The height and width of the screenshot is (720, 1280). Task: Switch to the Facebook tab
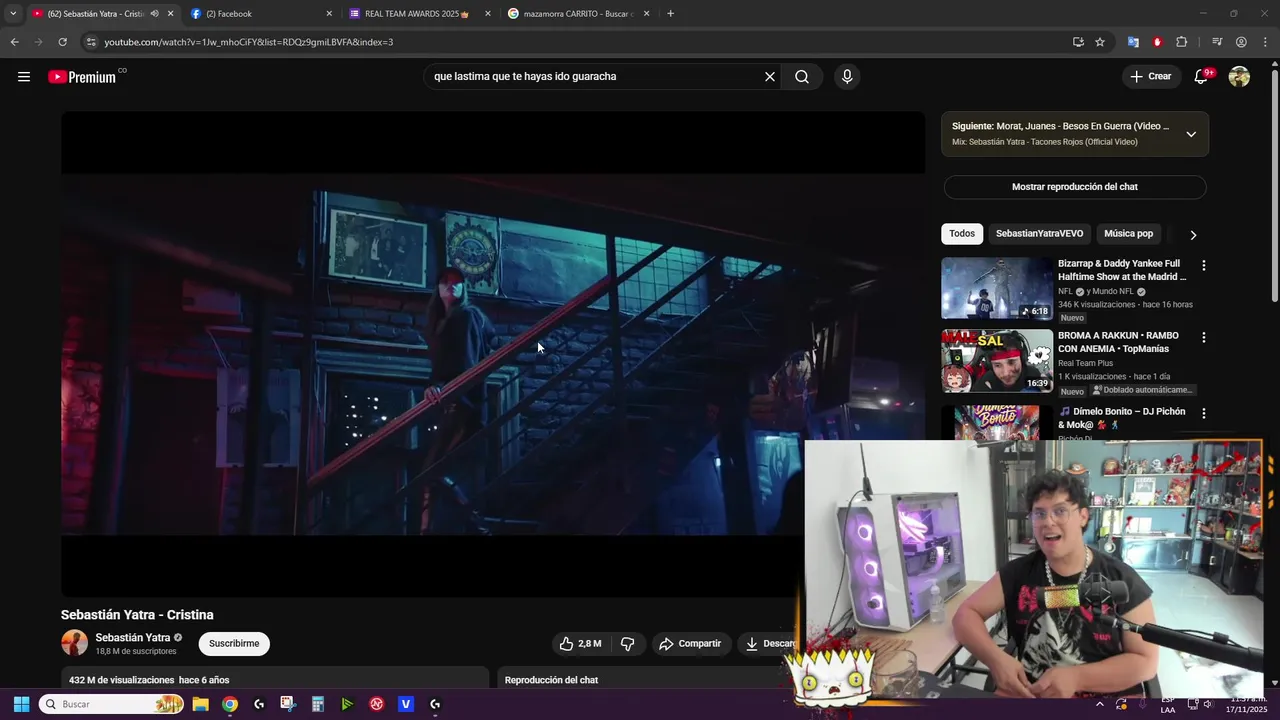(260, 14)
